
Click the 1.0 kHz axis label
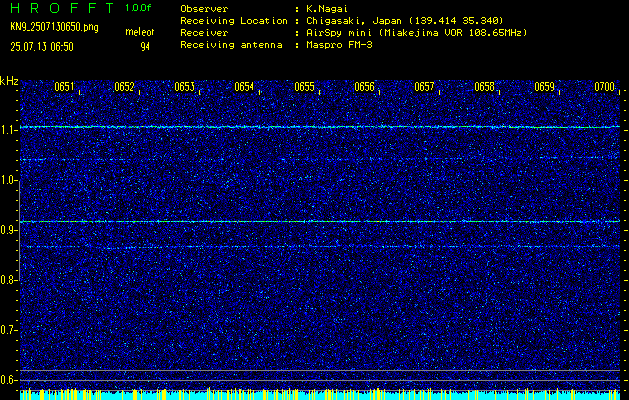(7, 180)
